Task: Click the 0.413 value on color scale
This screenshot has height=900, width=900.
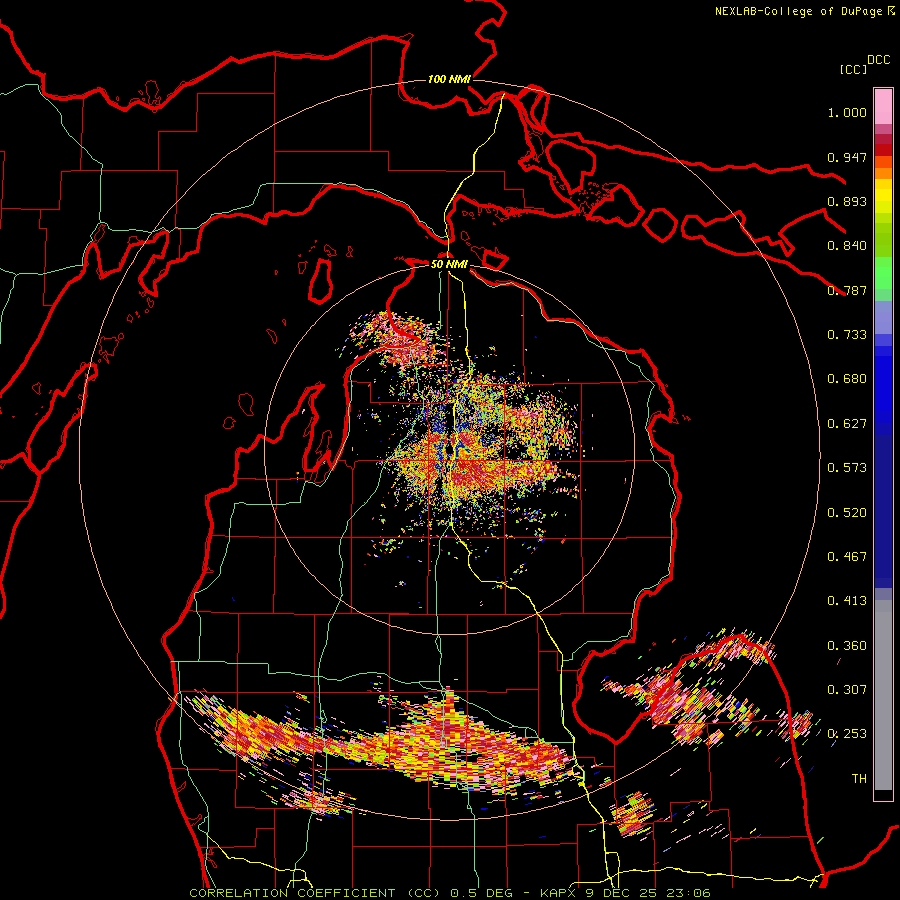Action: (847, 601)
